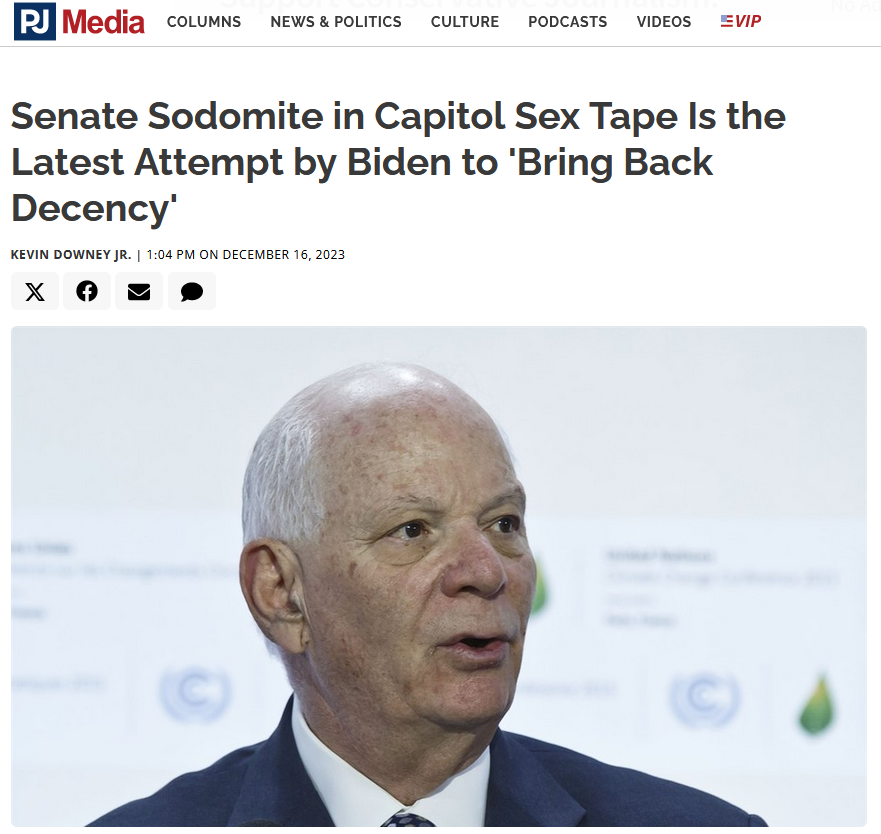Click the article headline text
Screen dimensions: 881x834
coord(398,162)
